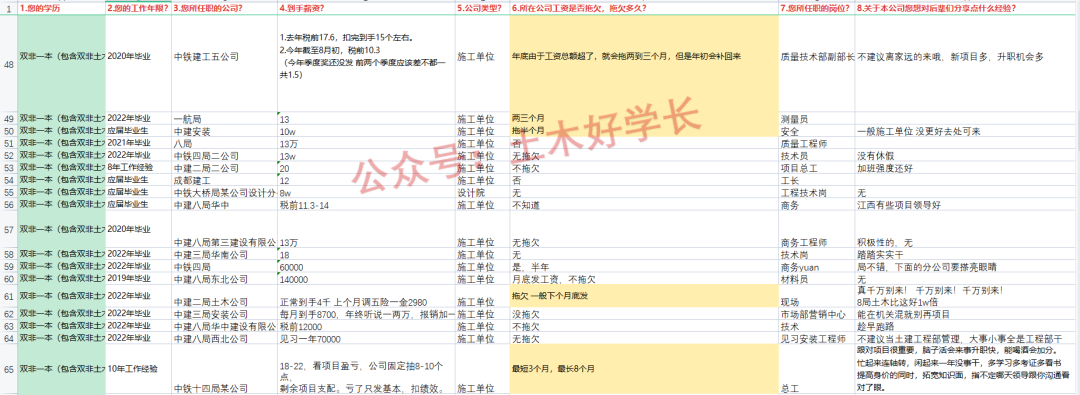Click header cell '1.您的学历'
The width and height of the screenshot is (1080, 395).
tap(61, 8)
